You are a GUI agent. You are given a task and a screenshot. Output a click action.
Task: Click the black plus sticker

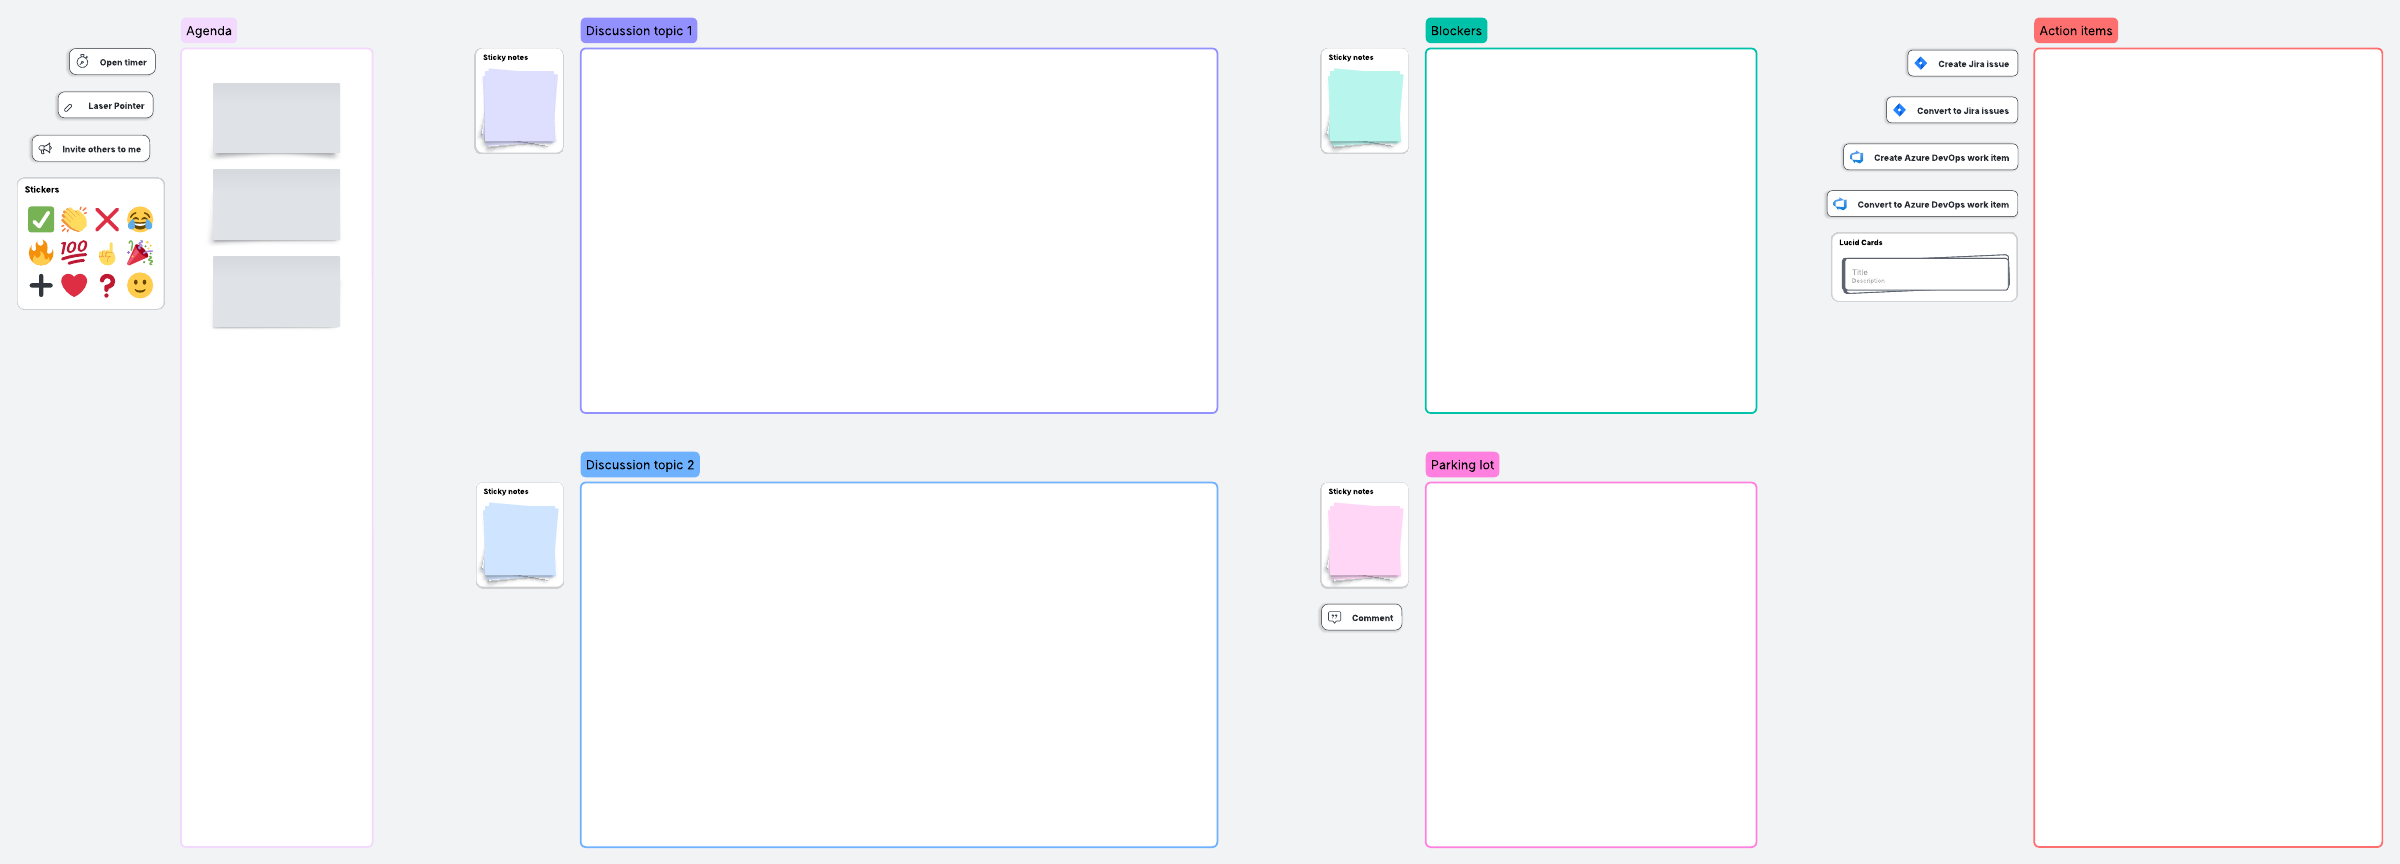point(41,285)
